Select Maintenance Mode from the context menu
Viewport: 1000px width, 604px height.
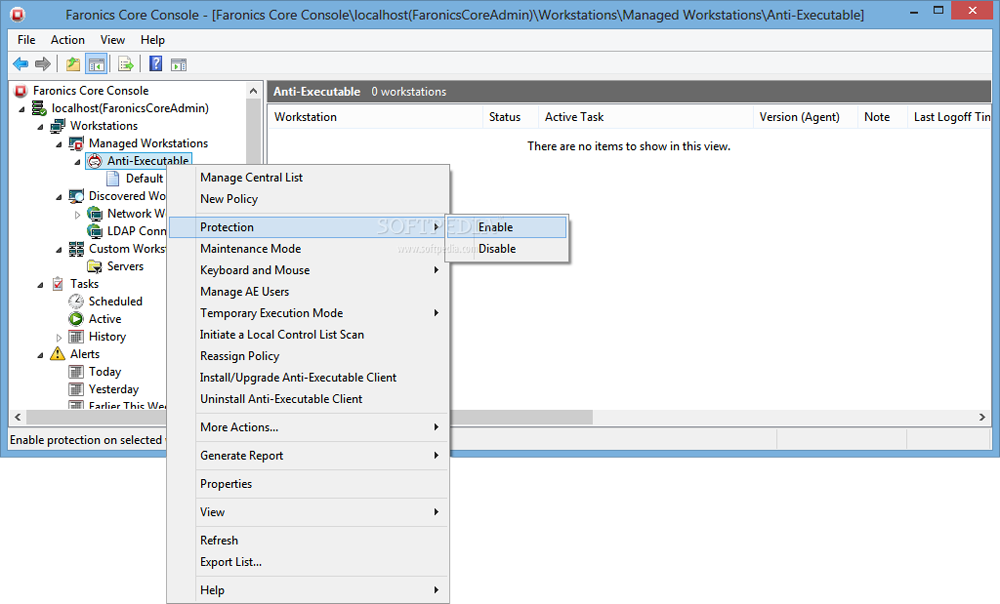tap(309, 249)
